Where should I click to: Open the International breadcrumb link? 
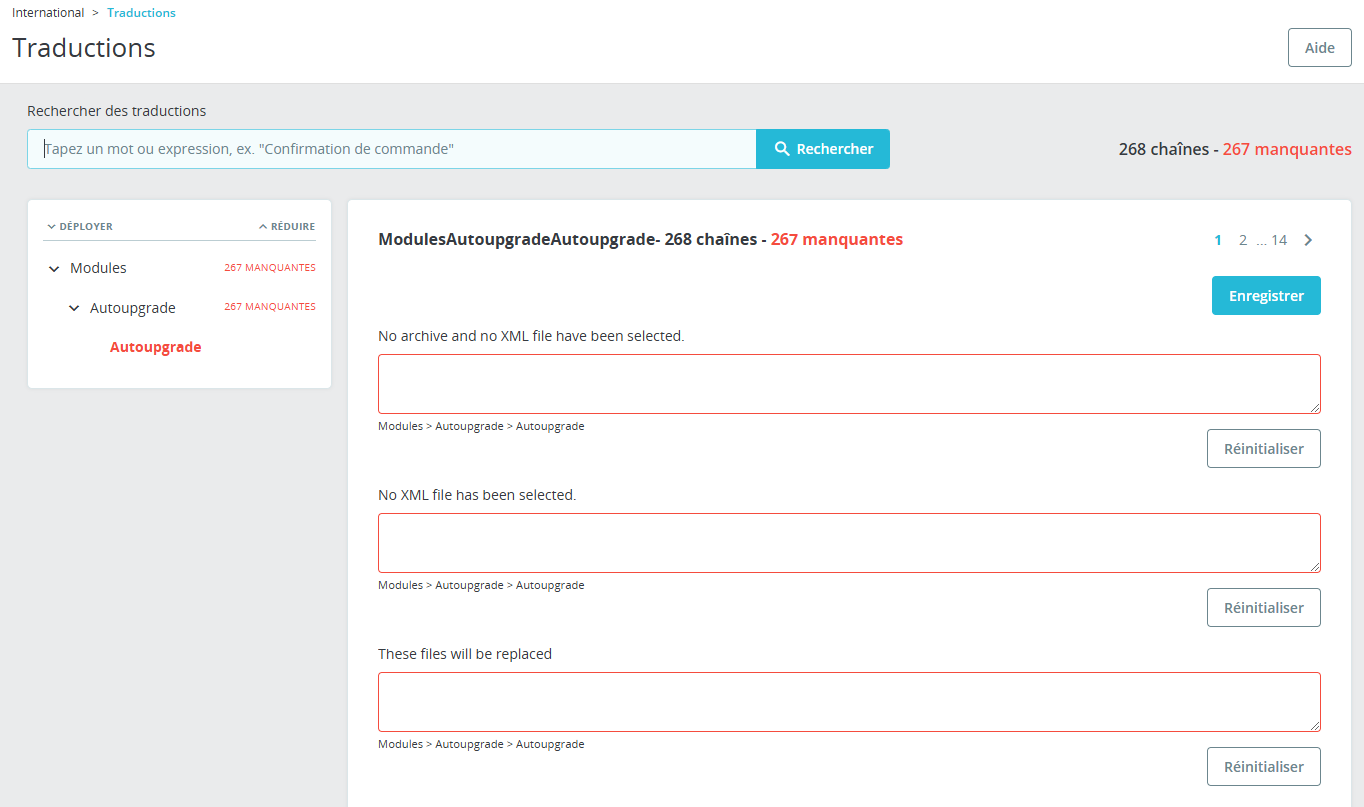pos(48,13)
